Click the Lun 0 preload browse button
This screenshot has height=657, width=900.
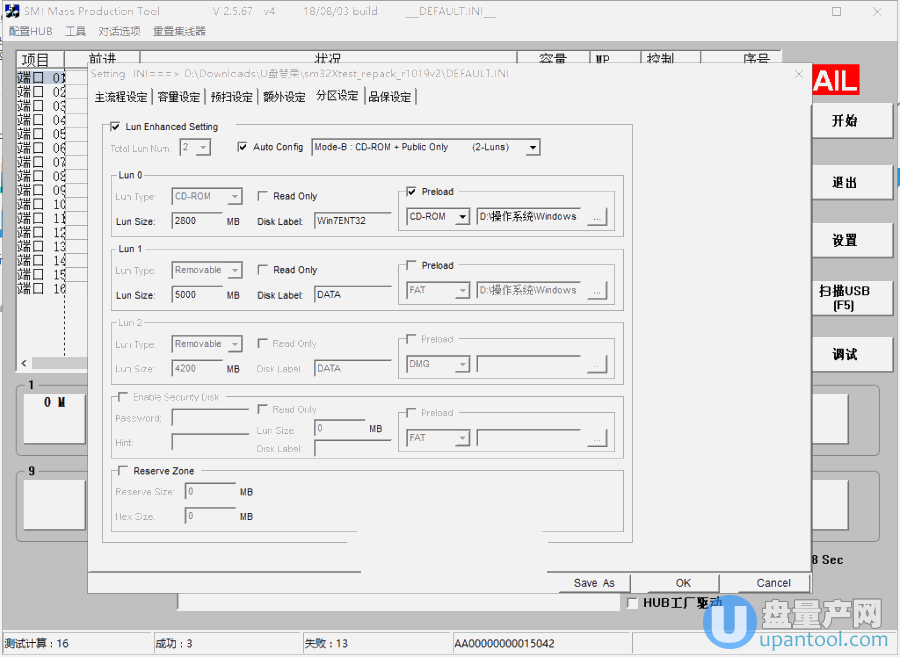(597, 217)
